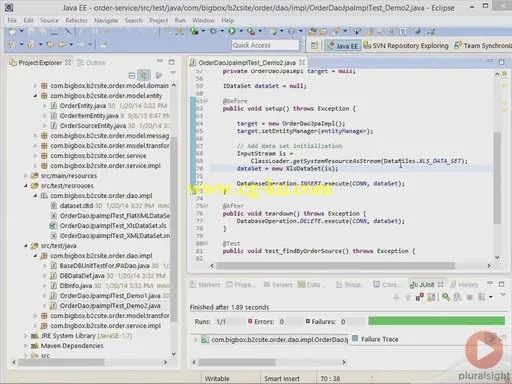The image size is (512, 384).
Task: Click Failure Trace header icon
Action: coord(355,339)
